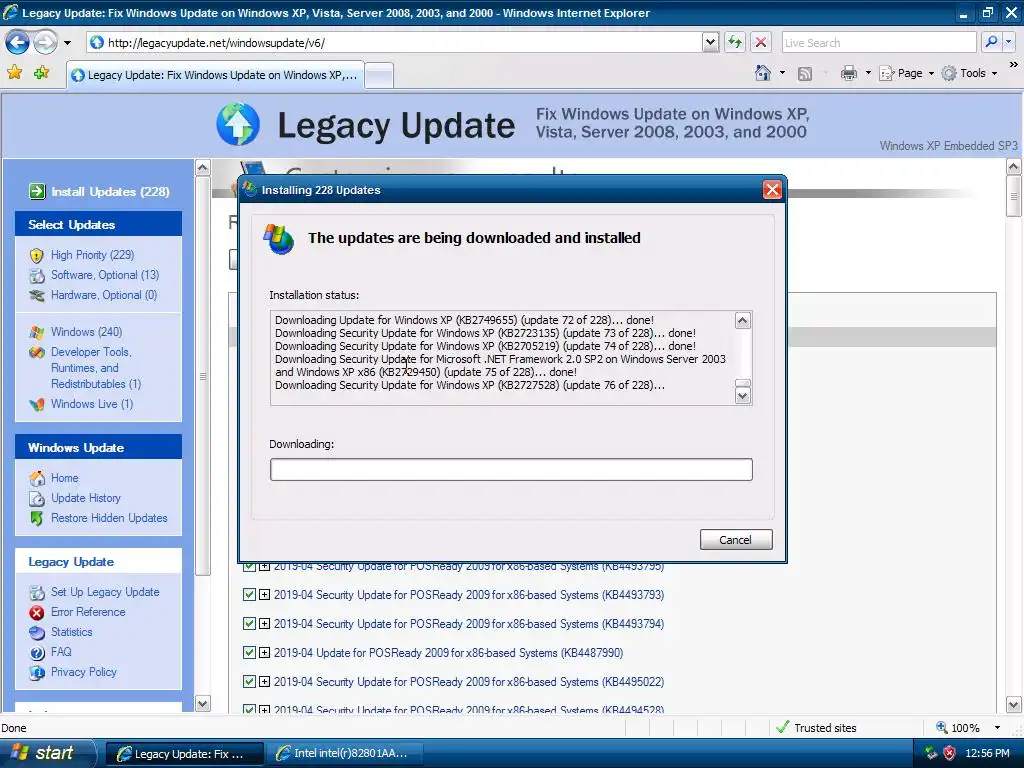The image size is (1024, 768).
Task: Click the Legacy Update globe logo
Action: 238,124
